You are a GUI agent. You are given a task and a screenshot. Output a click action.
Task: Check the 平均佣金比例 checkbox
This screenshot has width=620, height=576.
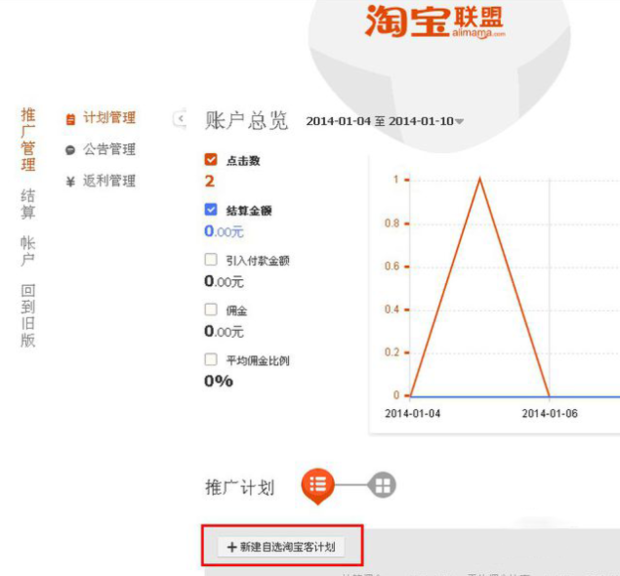pos(211,359)
